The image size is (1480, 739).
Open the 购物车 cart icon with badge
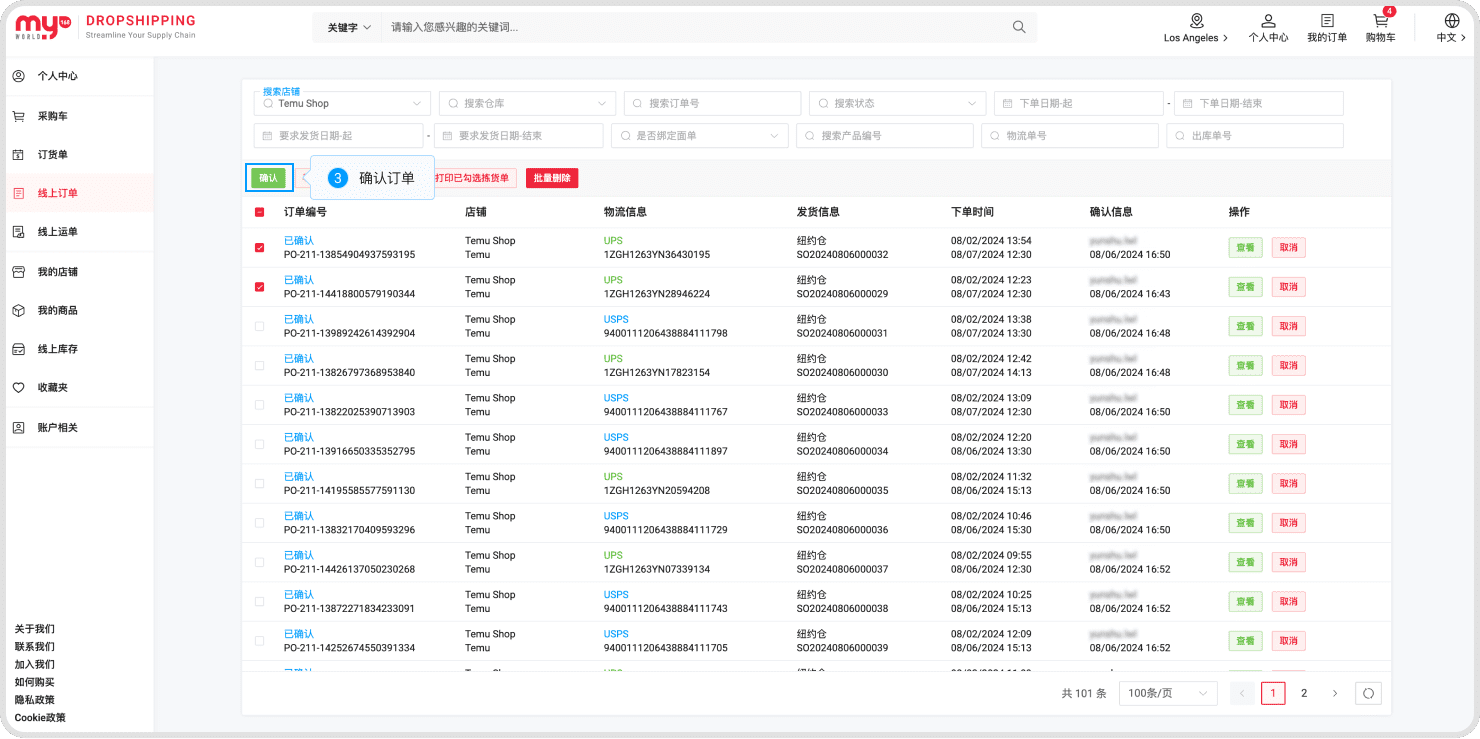[x=1381, y=28]
